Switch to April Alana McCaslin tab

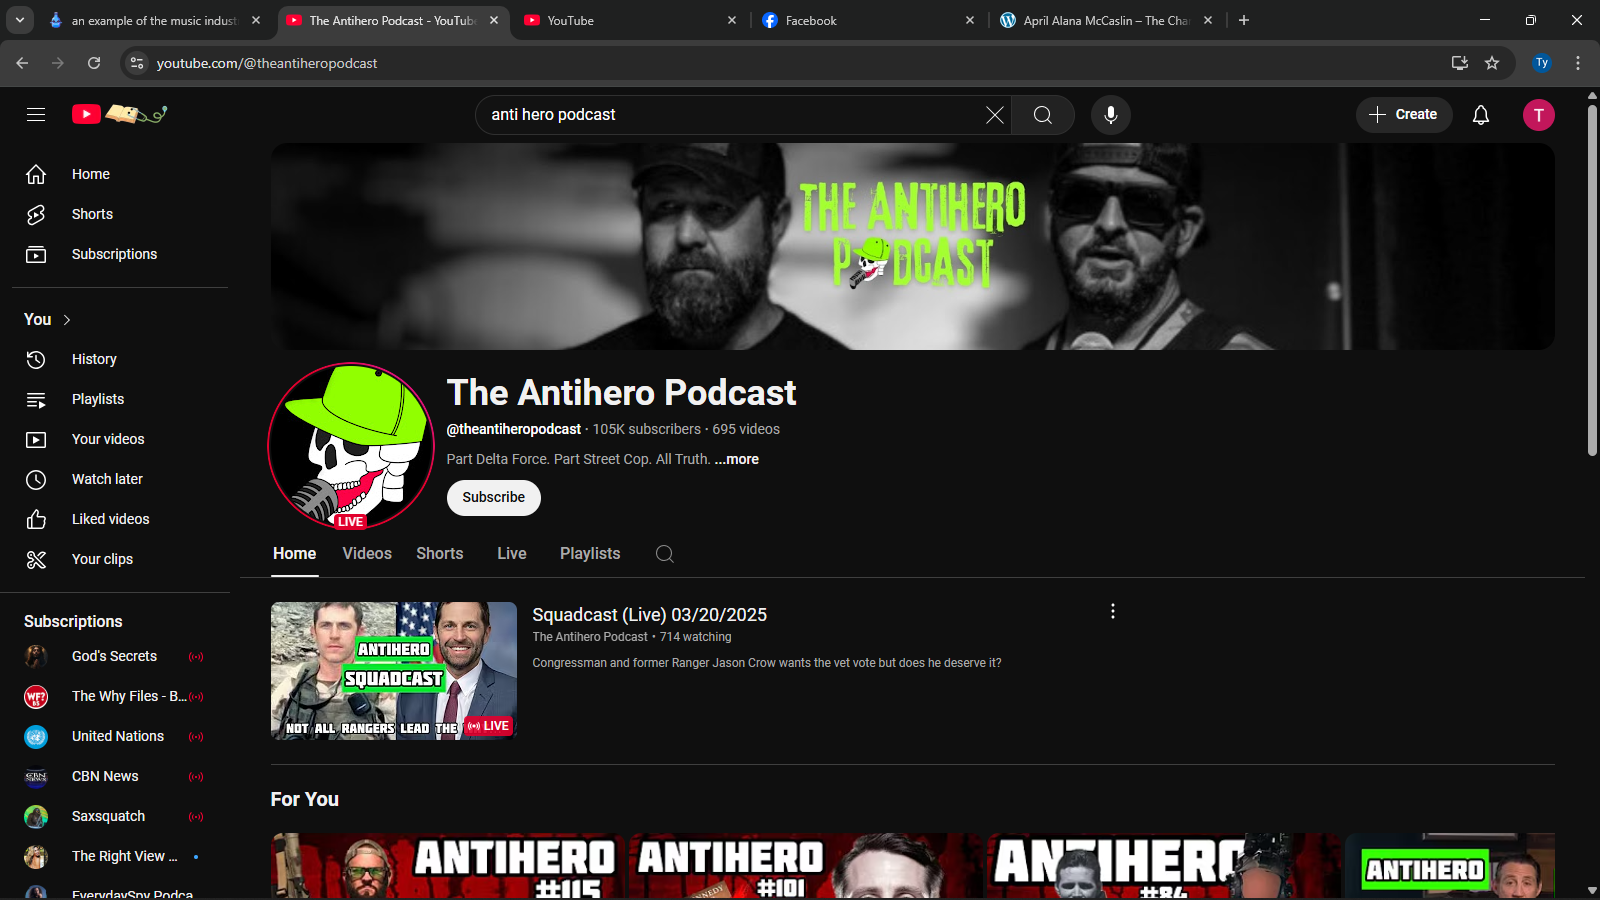(1106, 20)
